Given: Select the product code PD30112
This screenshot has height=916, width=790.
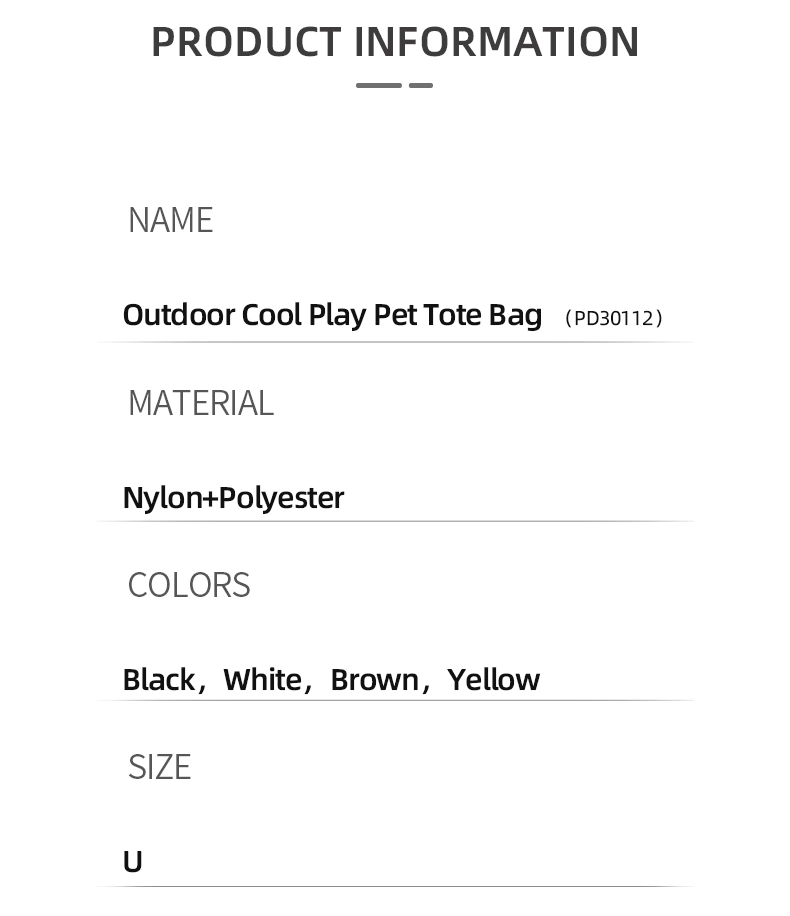Looking at the screenshot, I should (614, 318).
